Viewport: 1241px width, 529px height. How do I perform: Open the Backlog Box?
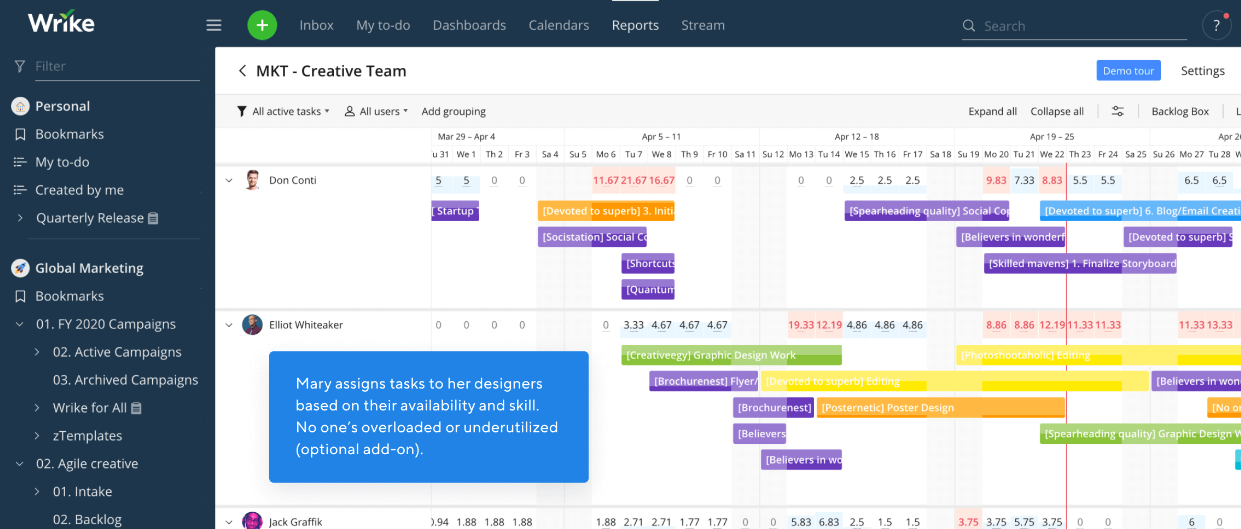(x=1180, y=111)
